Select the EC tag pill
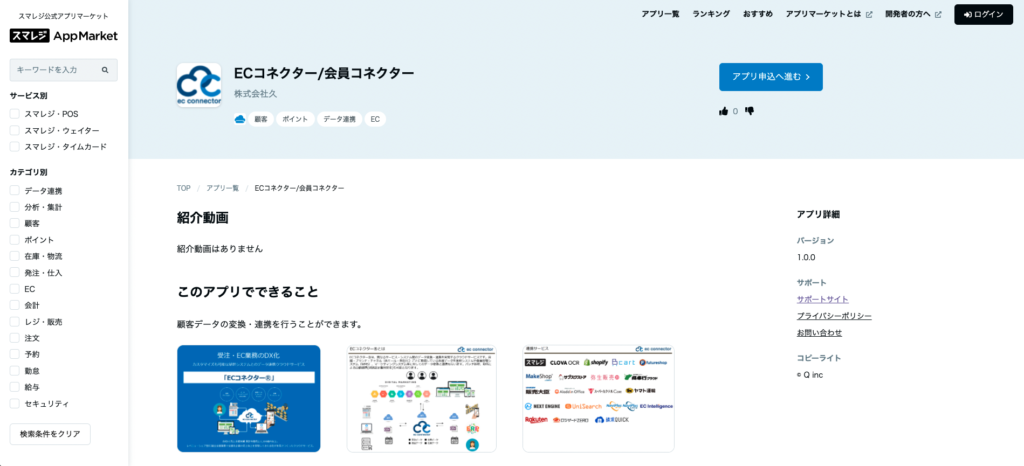This screenshot has width=1024, height=466. [x=375, y=119]
